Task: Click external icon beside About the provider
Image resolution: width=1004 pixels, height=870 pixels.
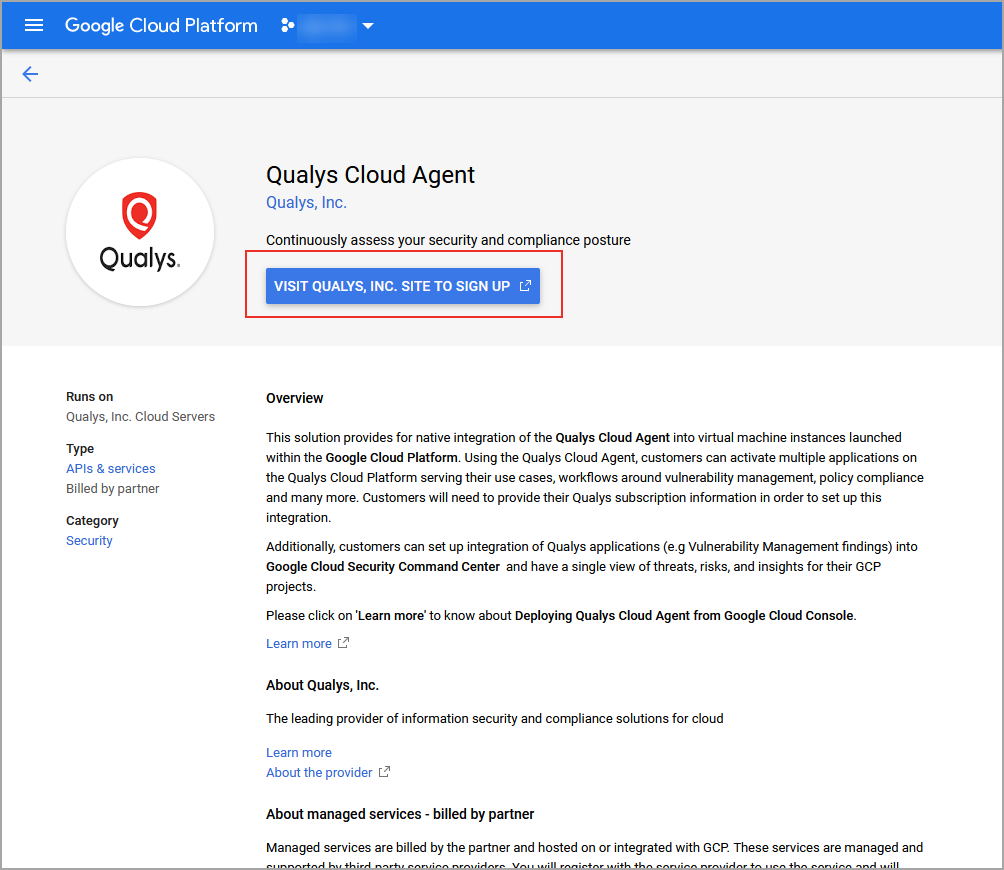Action: tap(384, 772)
